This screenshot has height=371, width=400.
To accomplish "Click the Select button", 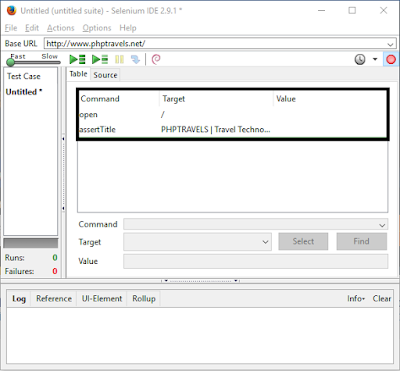I will [x=303, y=241].
